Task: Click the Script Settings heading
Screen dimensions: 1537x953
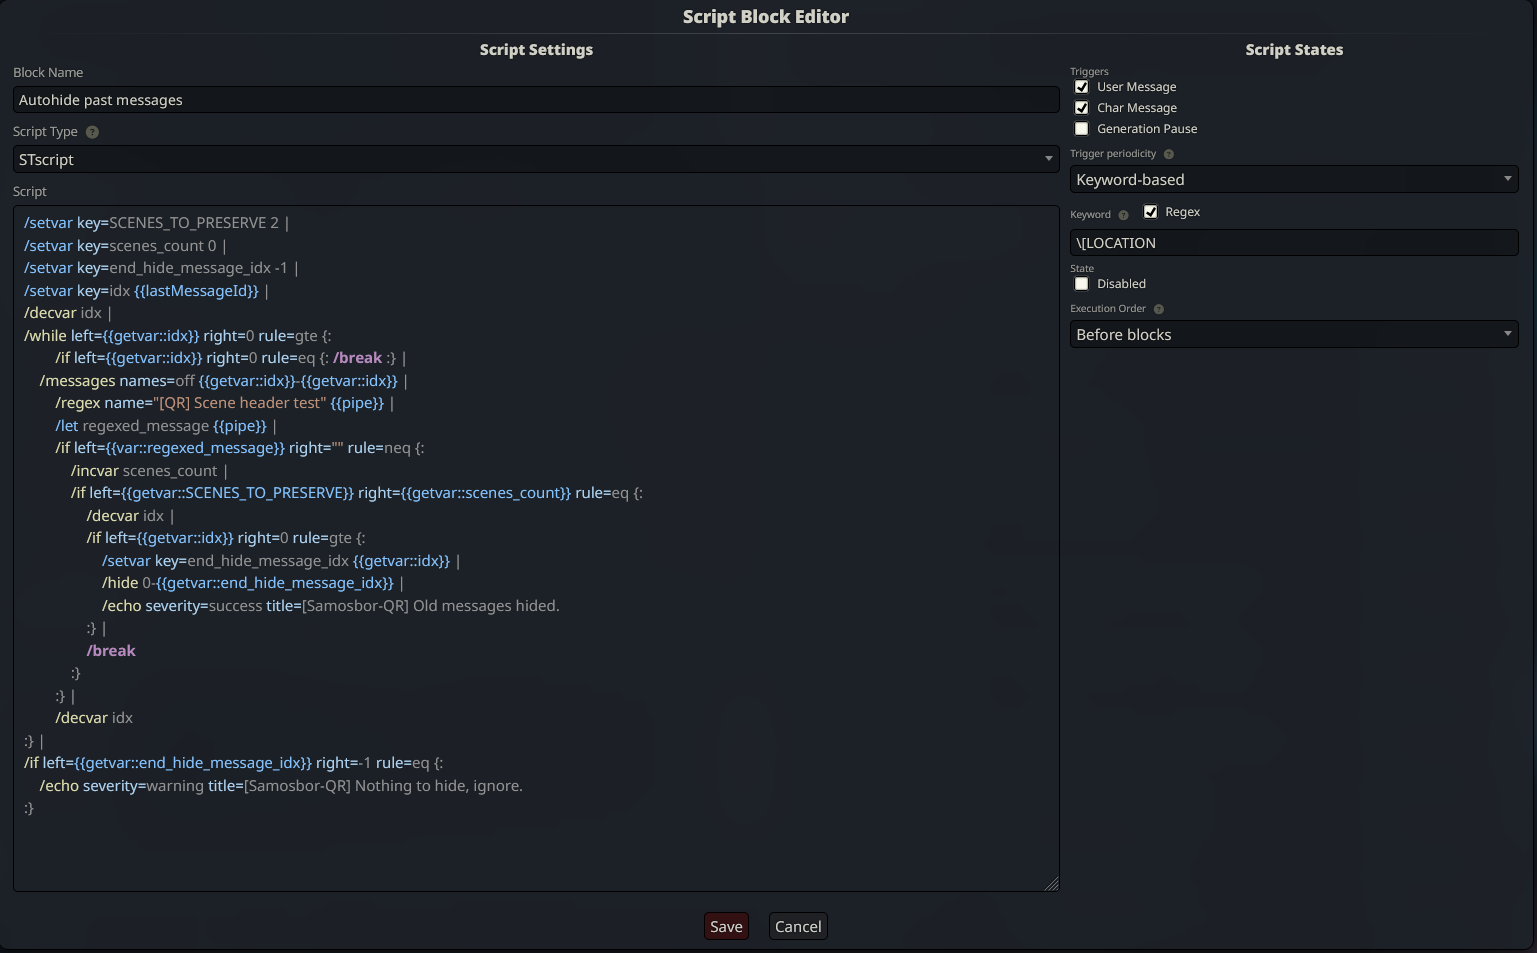Action: pyautogui.click(x=536, y=50)
